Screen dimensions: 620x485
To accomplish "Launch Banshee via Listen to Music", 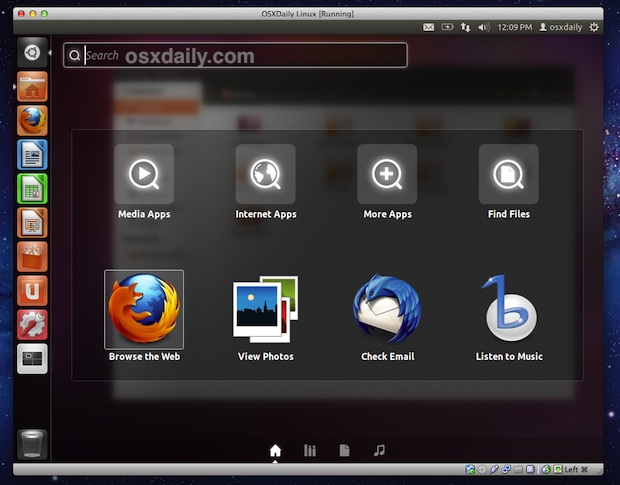I will click(509, 310).
